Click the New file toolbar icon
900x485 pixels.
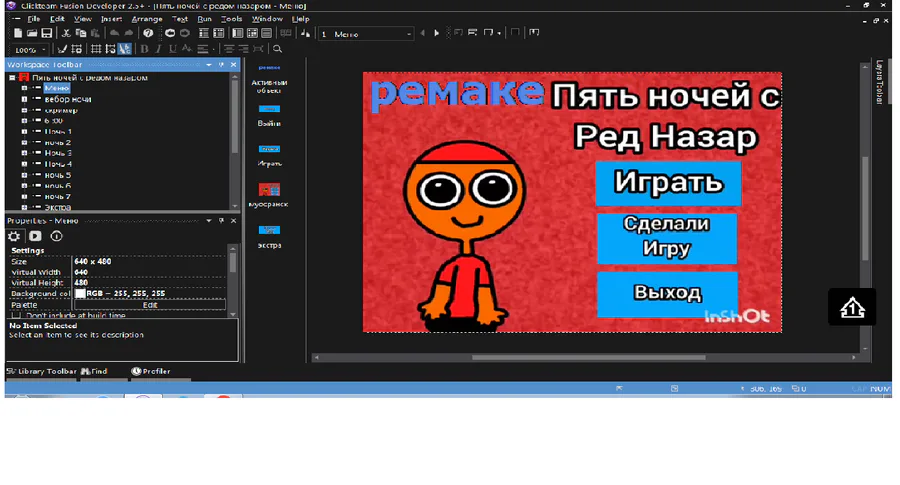tap(18, 33)
